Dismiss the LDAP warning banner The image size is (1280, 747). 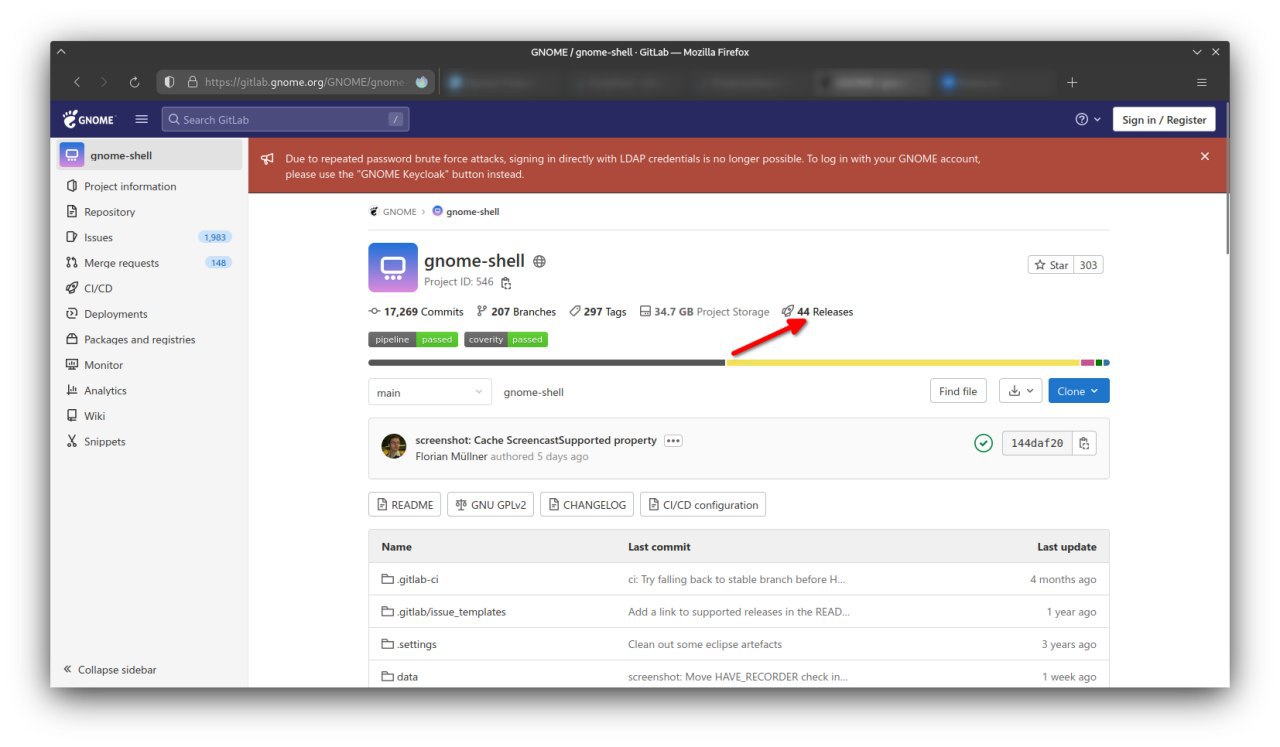1205,156
